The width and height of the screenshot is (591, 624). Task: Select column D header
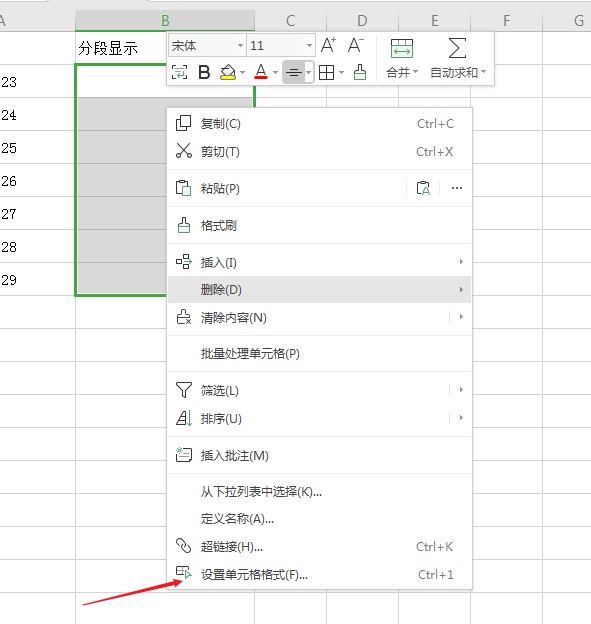(x=362, y=20)
